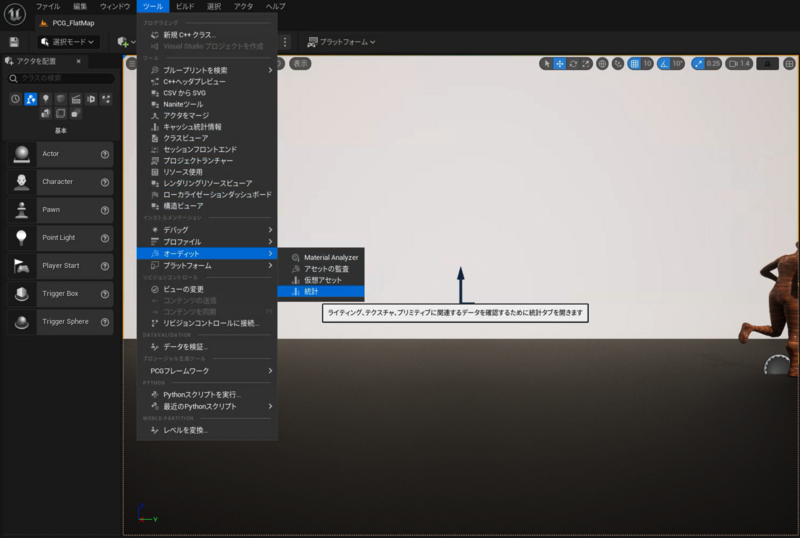Image resolution: width=800 pixels, height=538 pixels.
Task: Expand the PCGフレームワーク submenu
Action: point(207,371)
